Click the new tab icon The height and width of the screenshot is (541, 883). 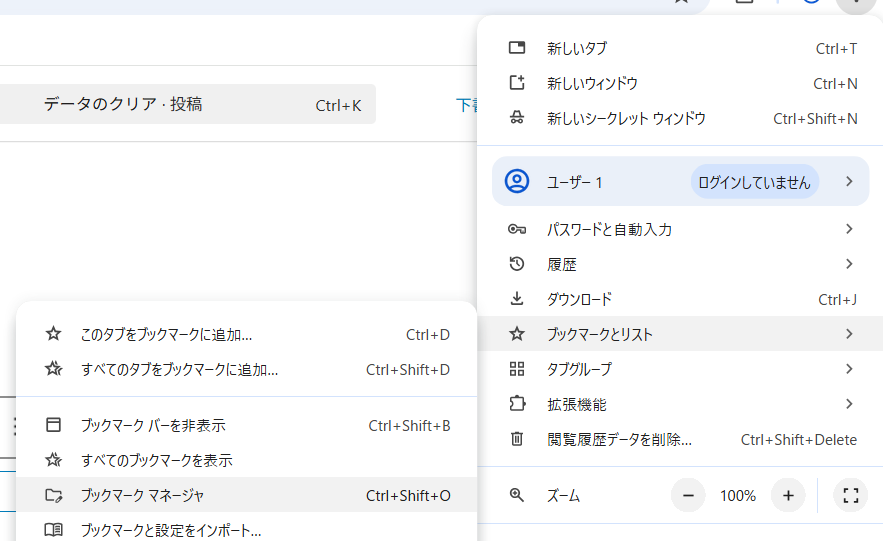tap(517, 48)
